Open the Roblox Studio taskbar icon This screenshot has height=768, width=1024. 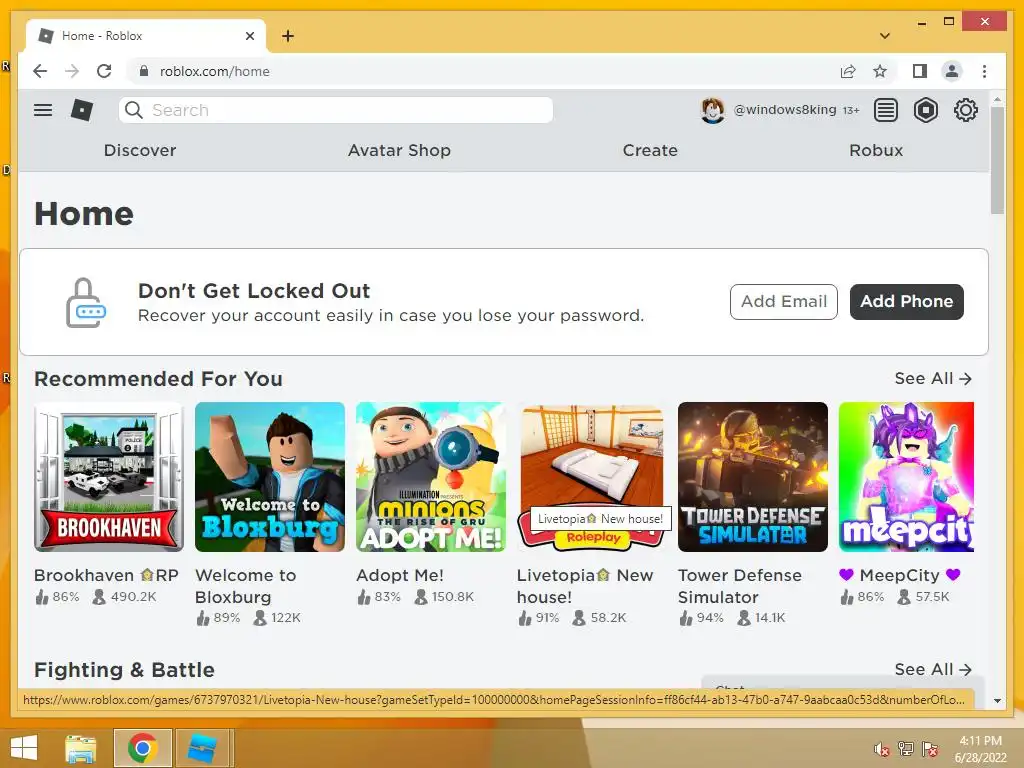(x=201, y=748)
